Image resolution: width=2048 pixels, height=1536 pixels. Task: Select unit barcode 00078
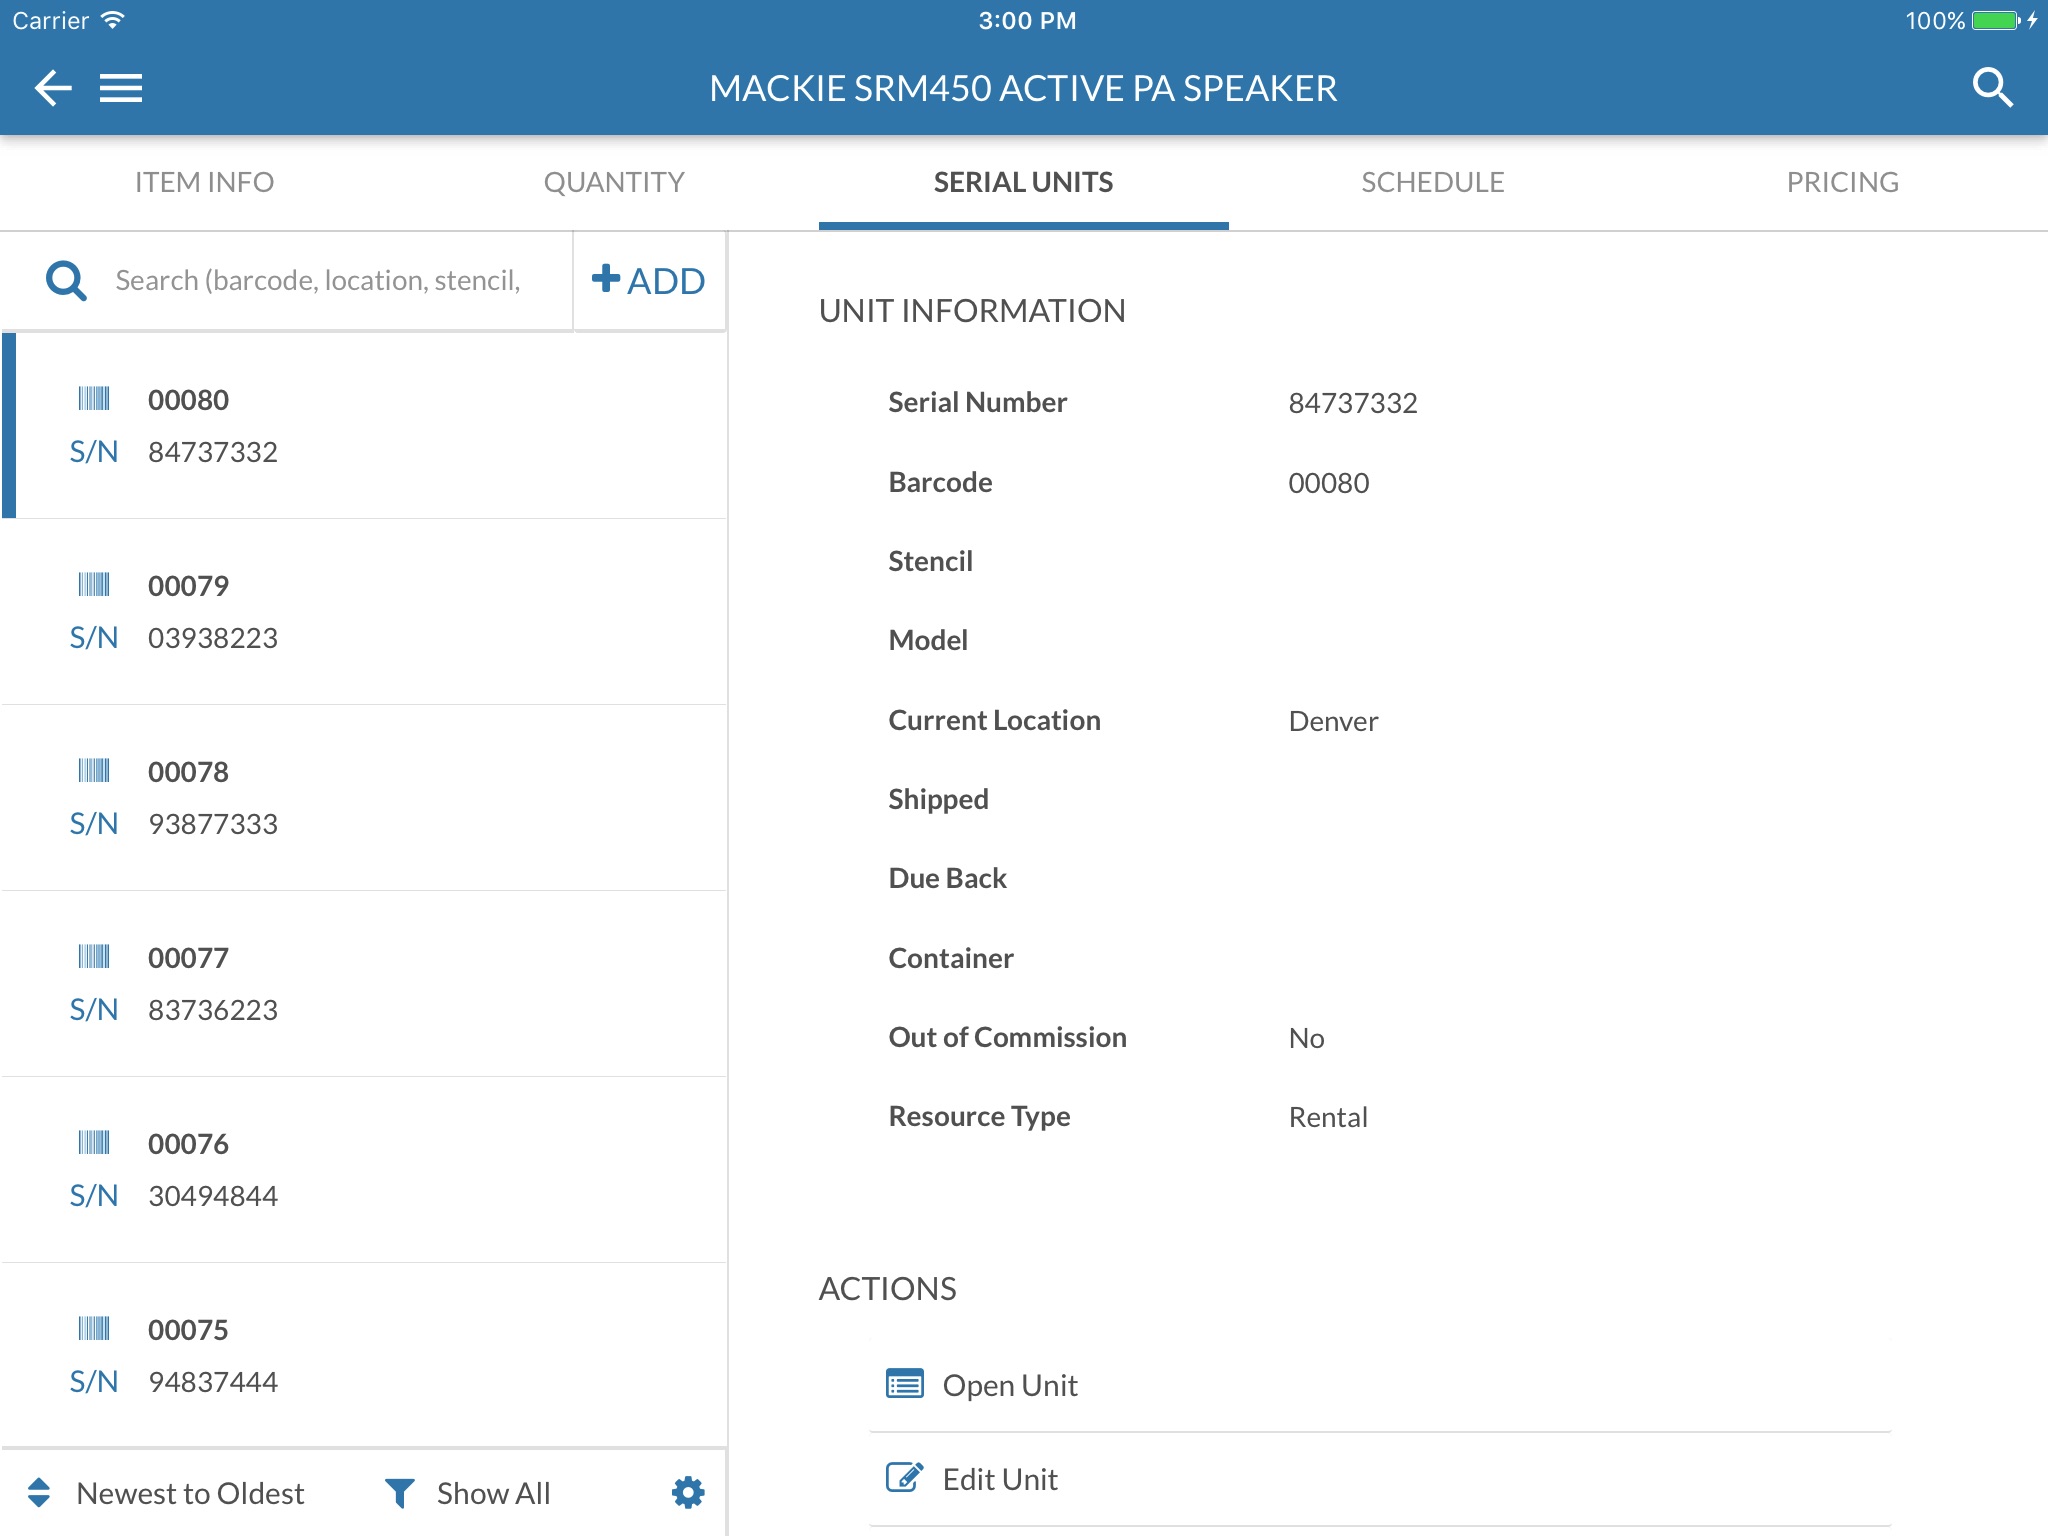(x=188, y=772)
